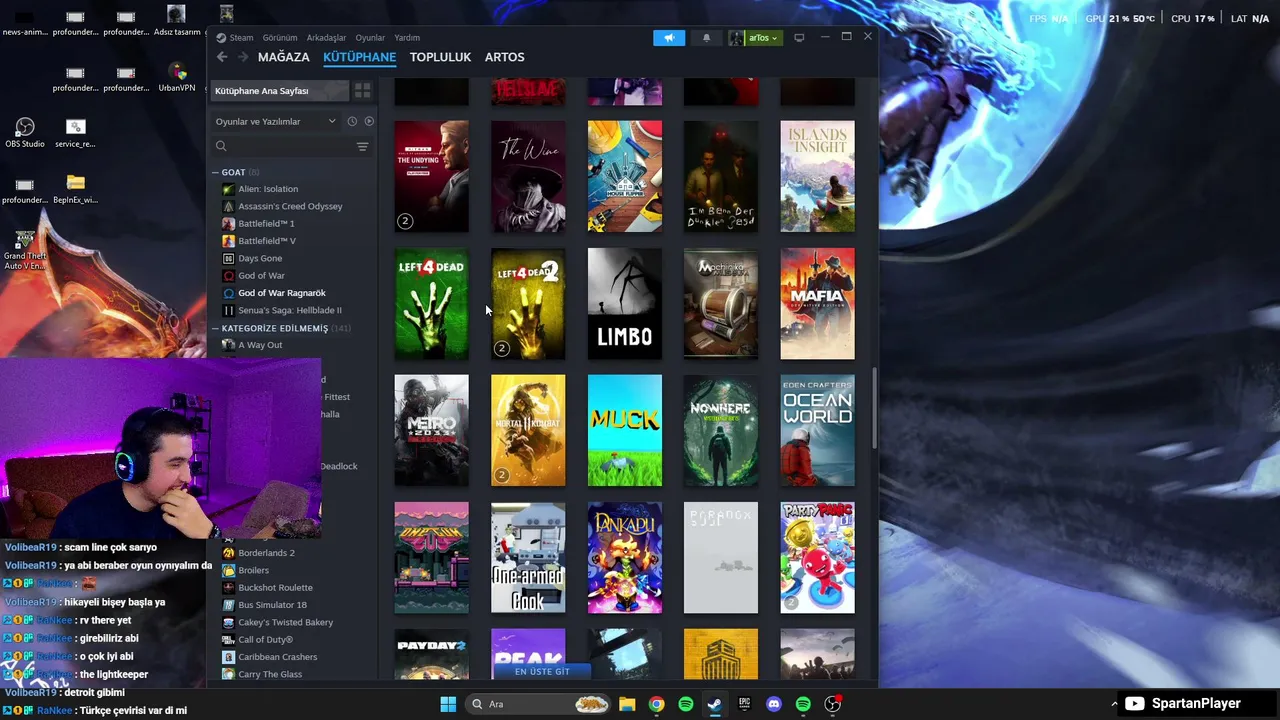The width and height of the screenshot is (1280, 720).
Task: Open the Mafia Definitive Edition cover
Action: click(x=818, y=304)
